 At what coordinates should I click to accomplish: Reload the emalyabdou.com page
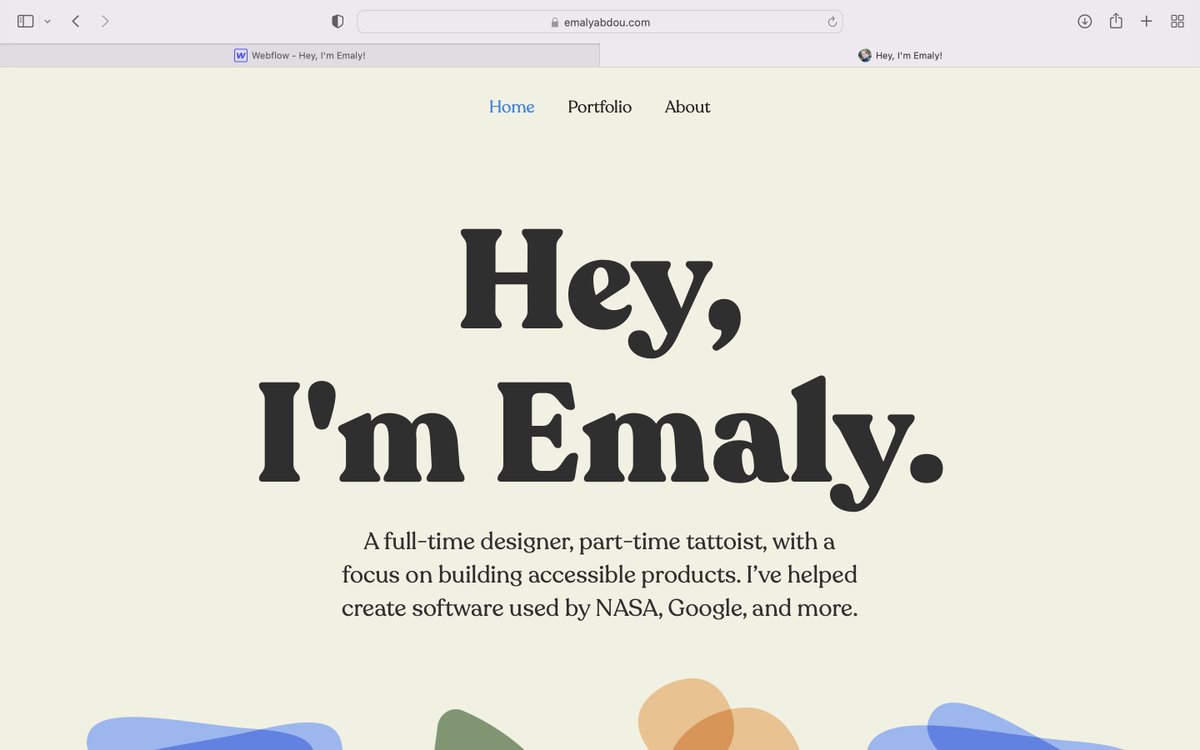click(831, 21)
